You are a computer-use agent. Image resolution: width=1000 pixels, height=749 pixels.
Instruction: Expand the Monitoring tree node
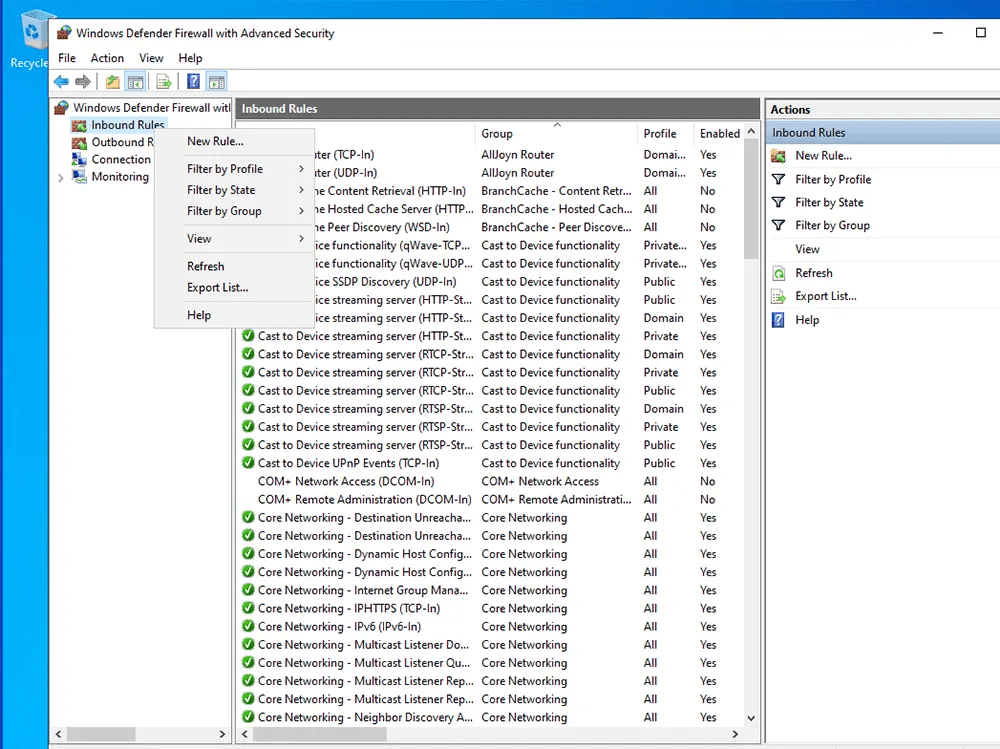[59, 177]
